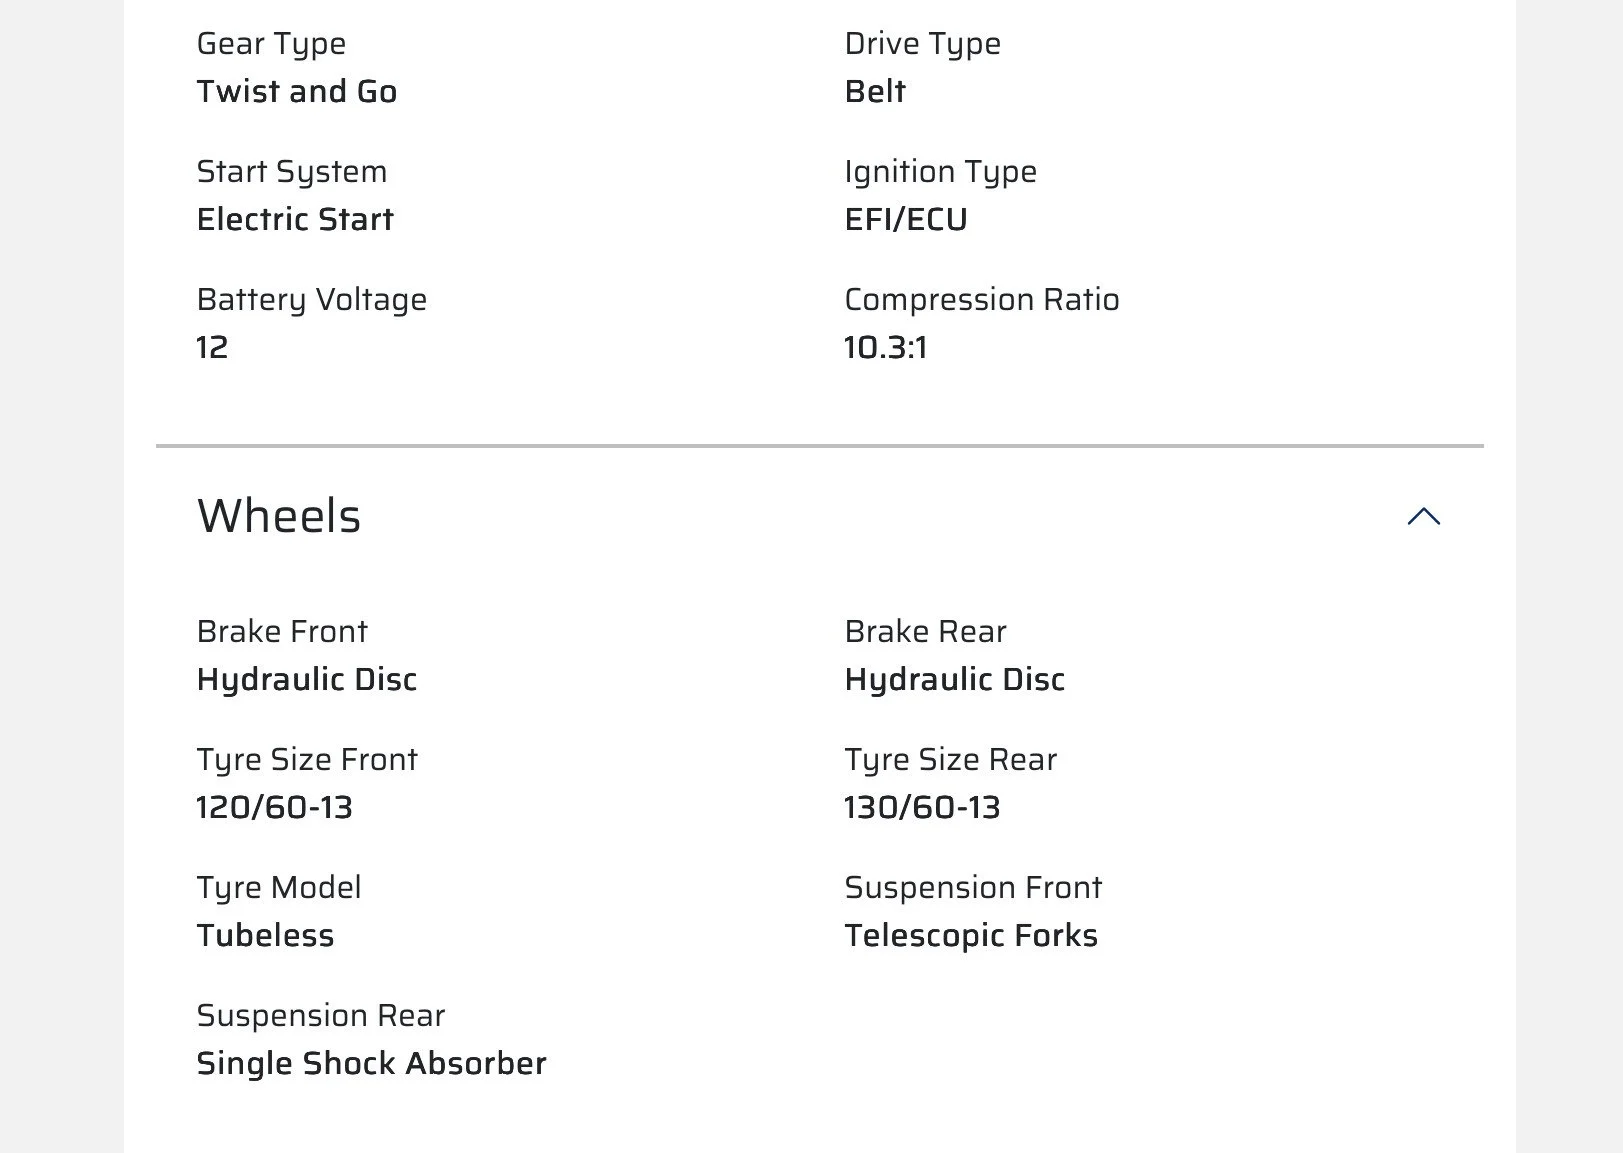Select the Electric Start value
The image size is (1623, 1153).
295,219
